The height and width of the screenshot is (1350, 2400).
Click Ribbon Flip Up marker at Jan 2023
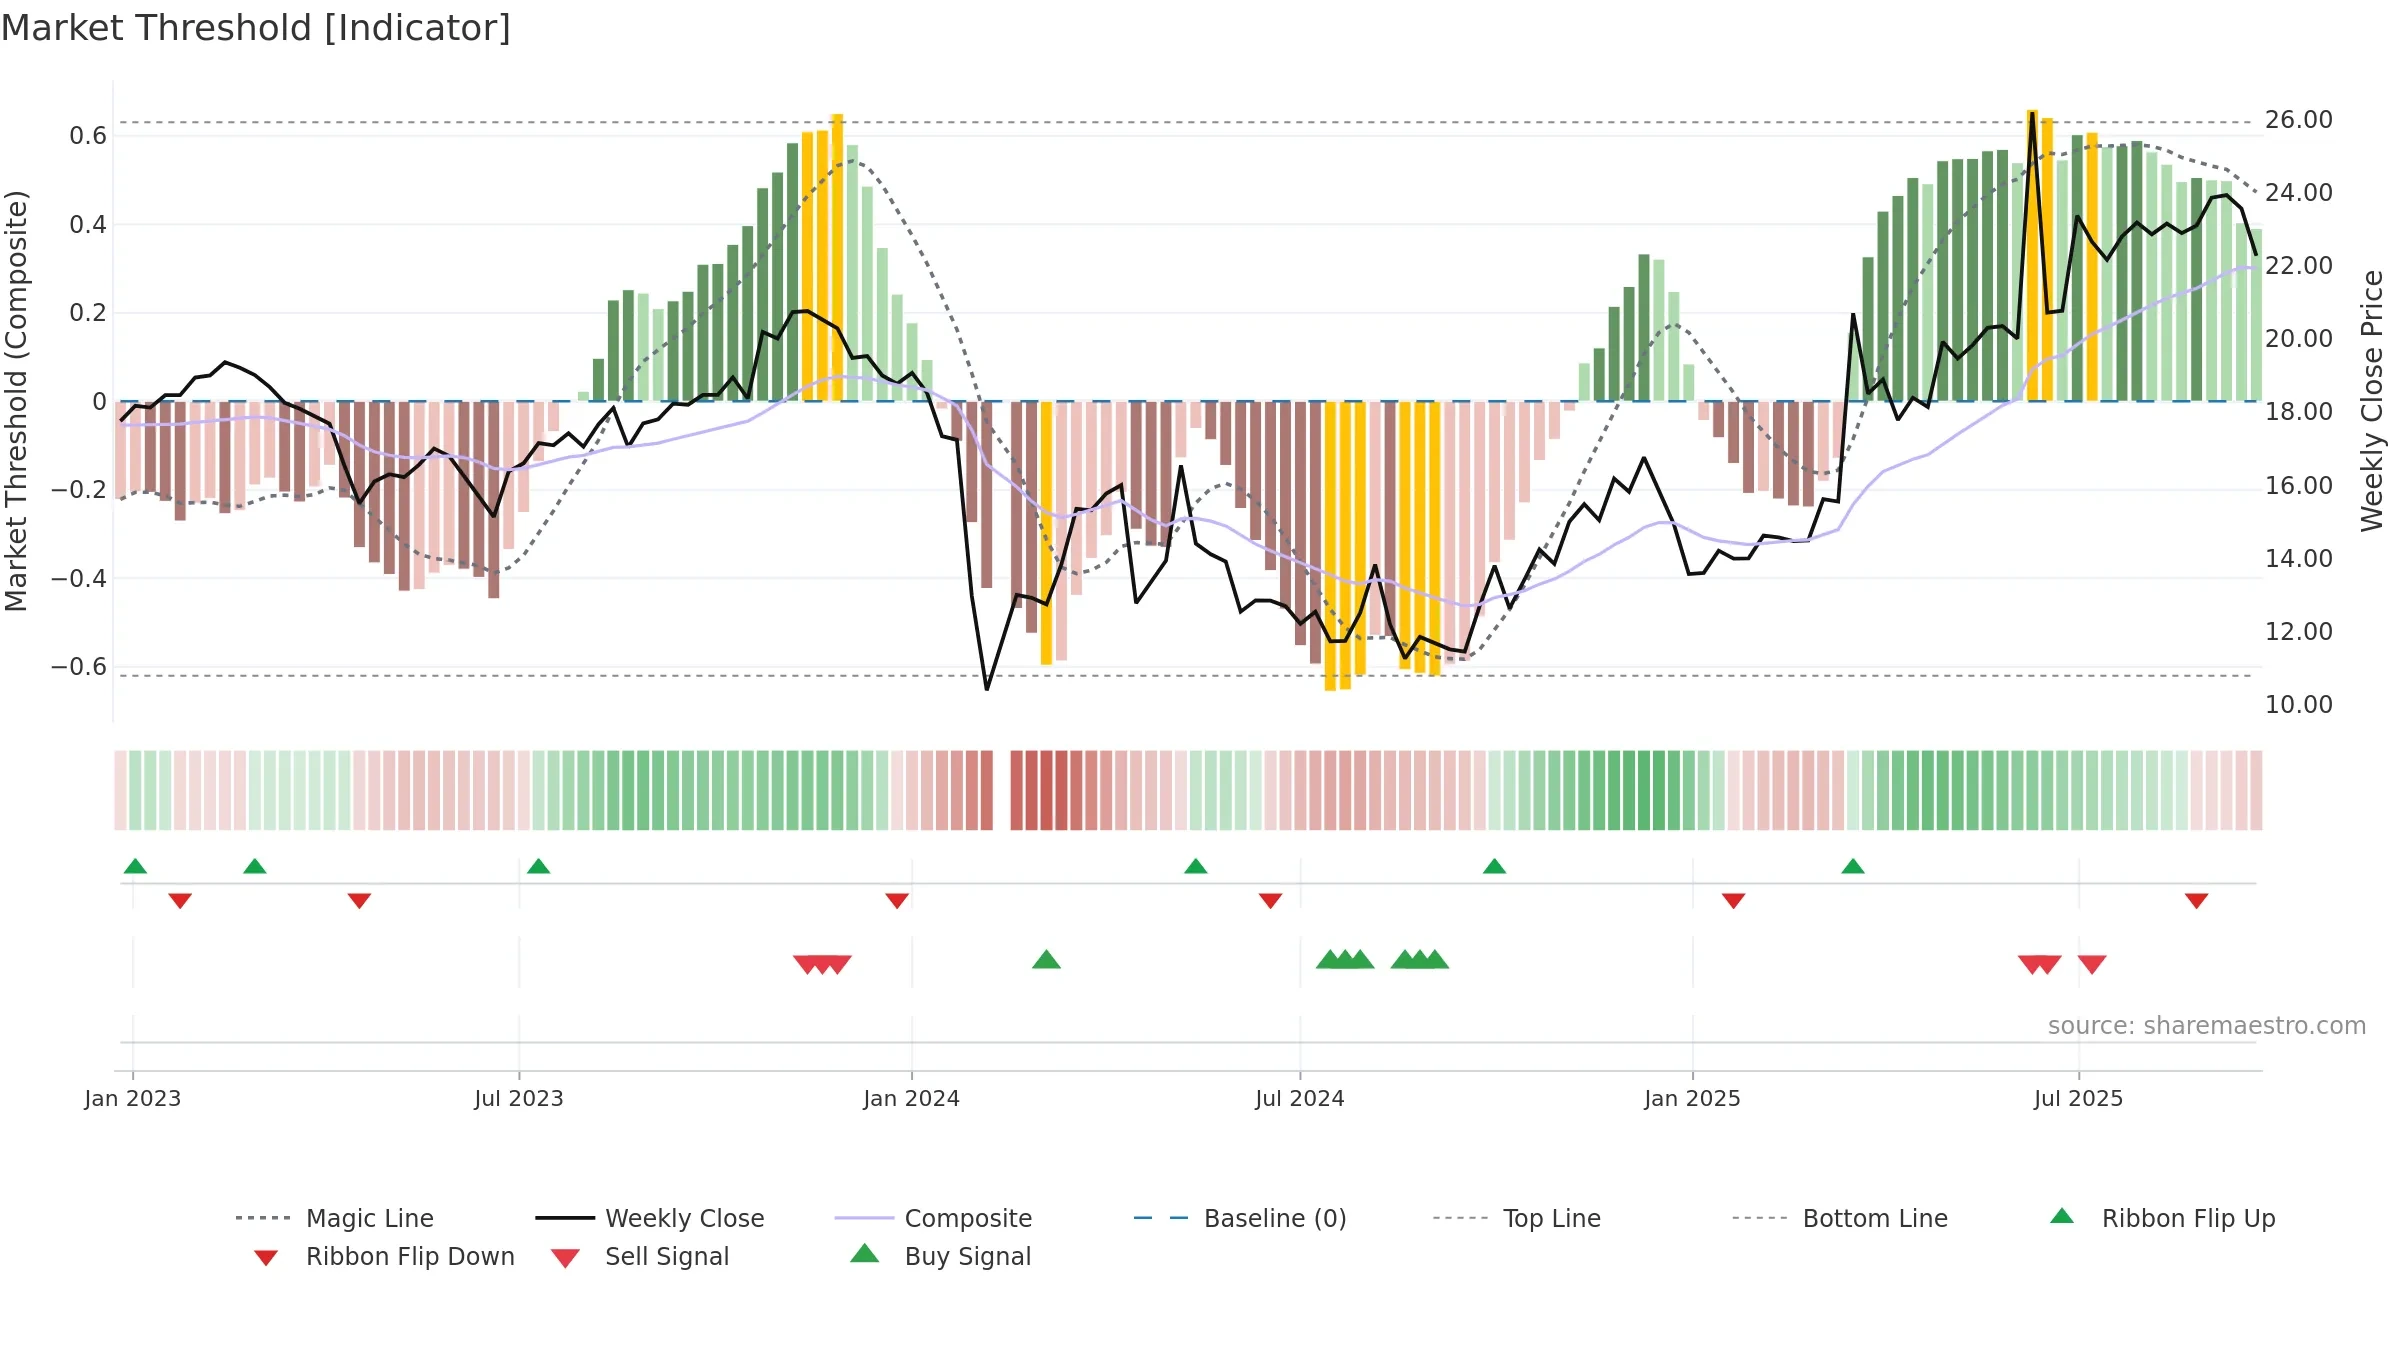tap(135, 866)
